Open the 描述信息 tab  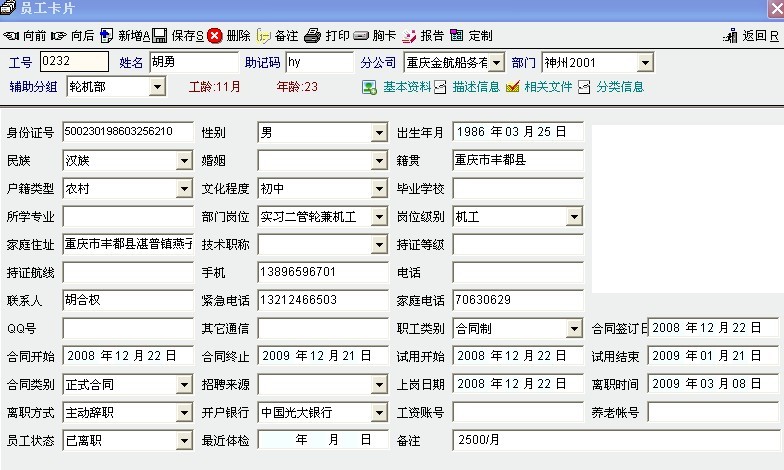click(441, 87)
